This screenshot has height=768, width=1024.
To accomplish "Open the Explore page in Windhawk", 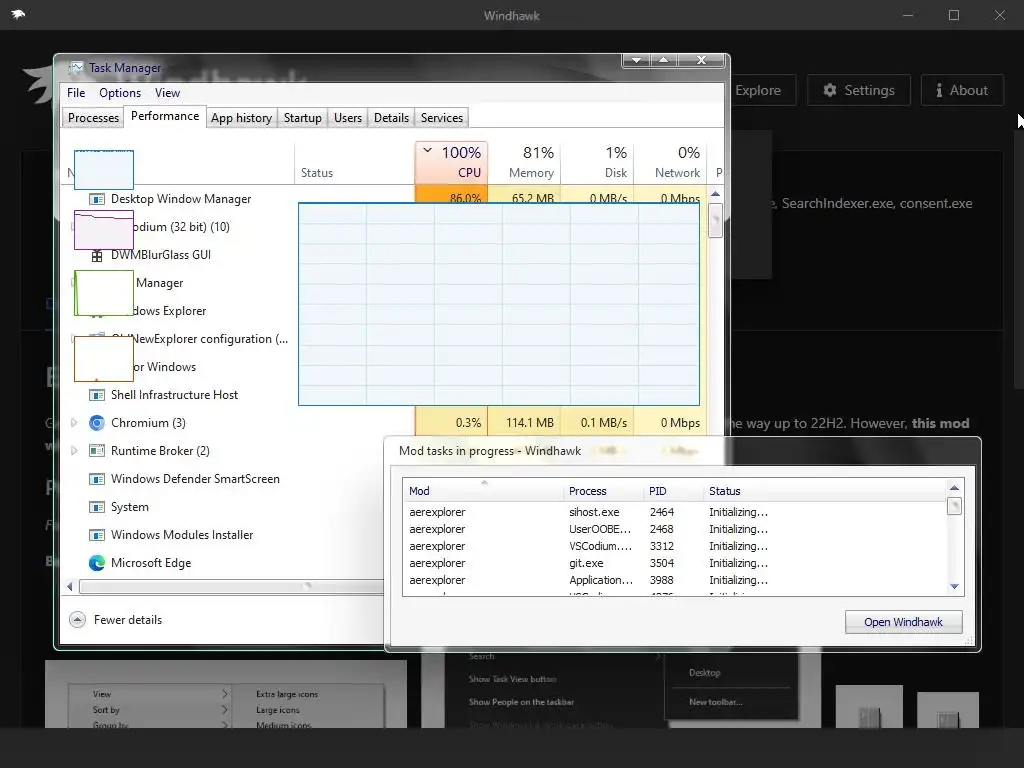I will pos(758,90).
